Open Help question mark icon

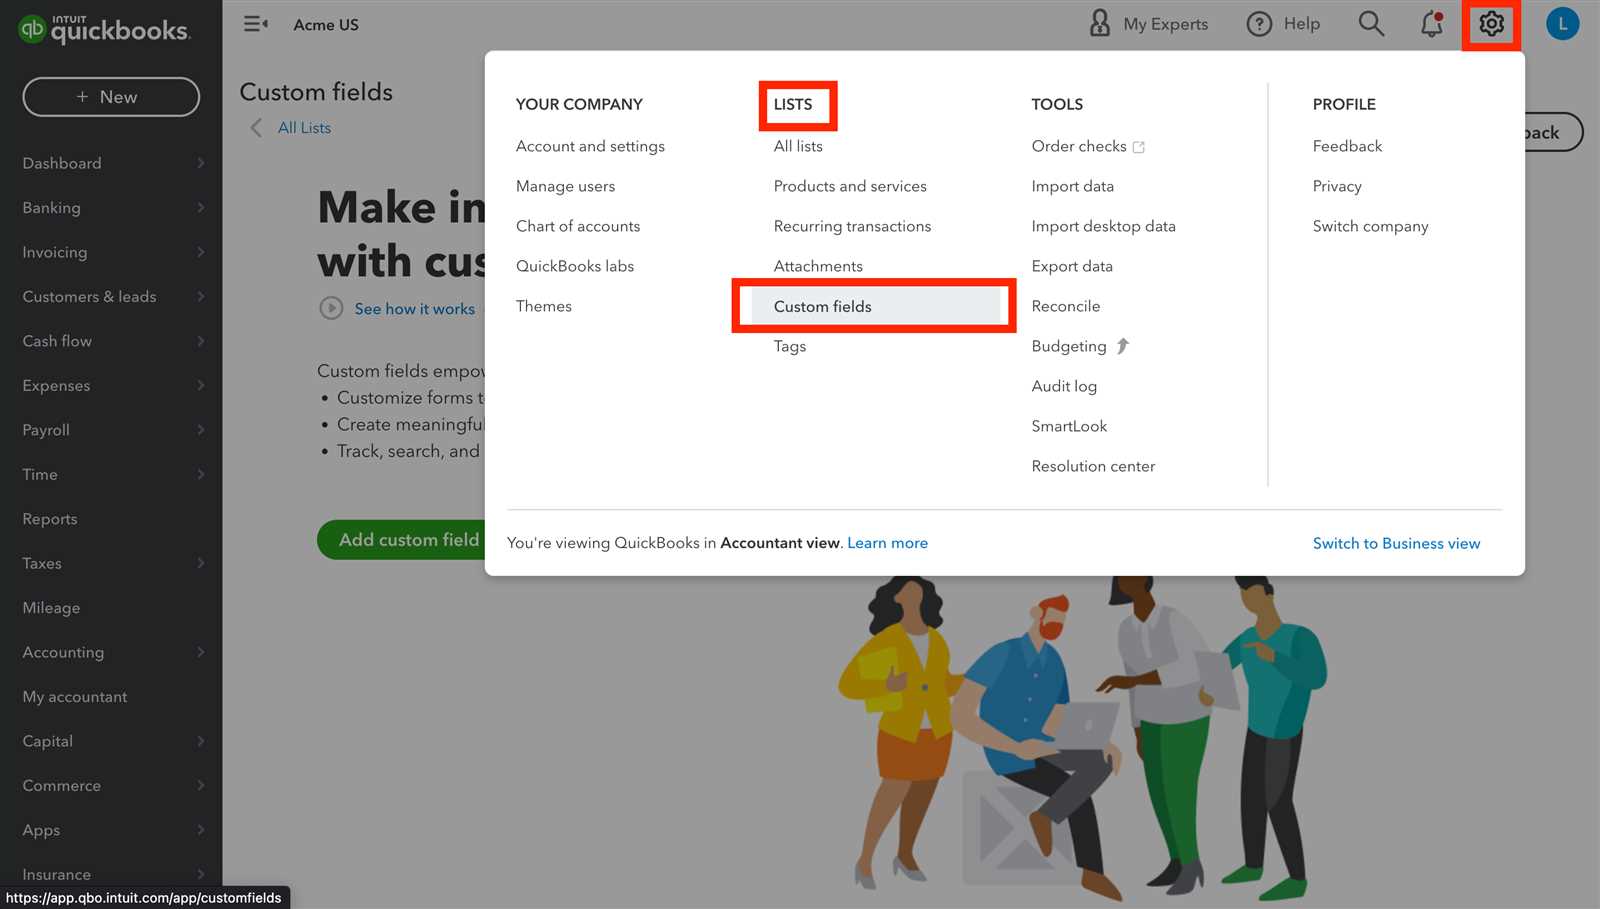coord(1259,24)
